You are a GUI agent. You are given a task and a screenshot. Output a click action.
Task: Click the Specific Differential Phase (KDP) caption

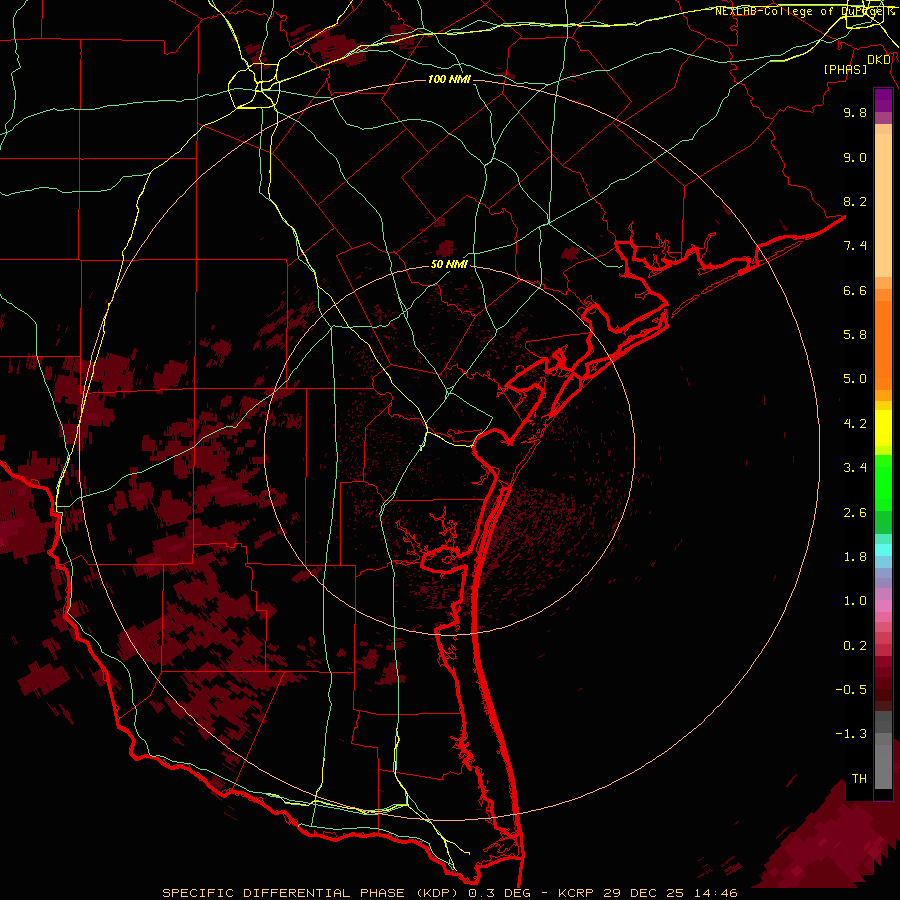pos(450,893)
